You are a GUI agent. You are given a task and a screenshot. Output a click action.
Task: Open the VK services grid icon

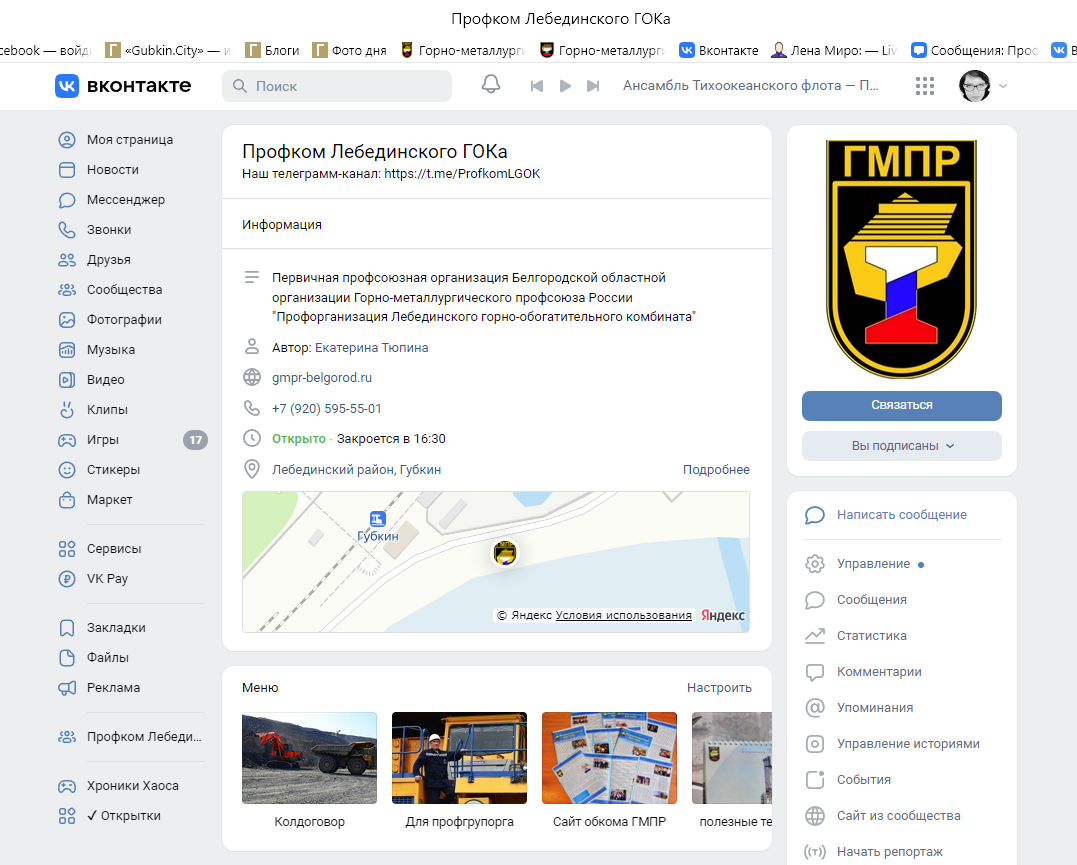(x=925, y=86)
